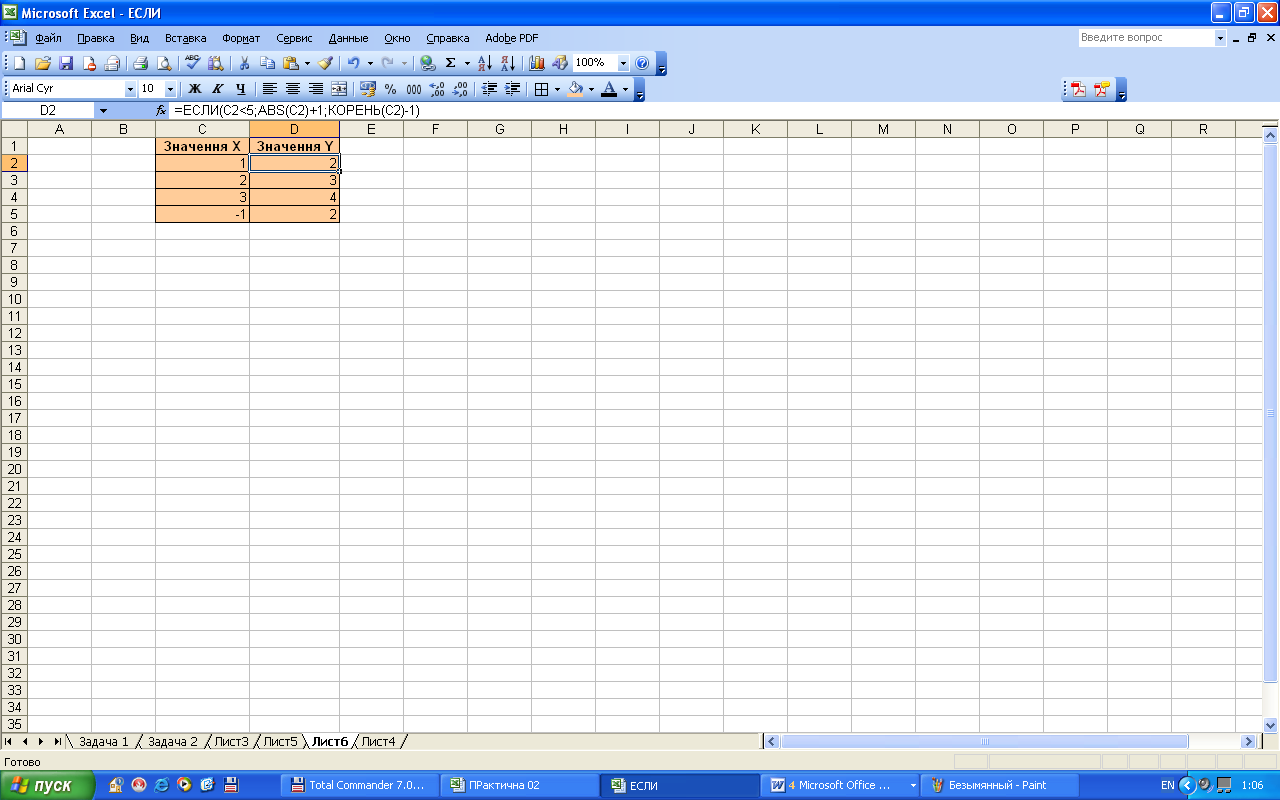Sort descending with the Z-A icon
This screenshot has height=800, width=1280.
point(508,63)
